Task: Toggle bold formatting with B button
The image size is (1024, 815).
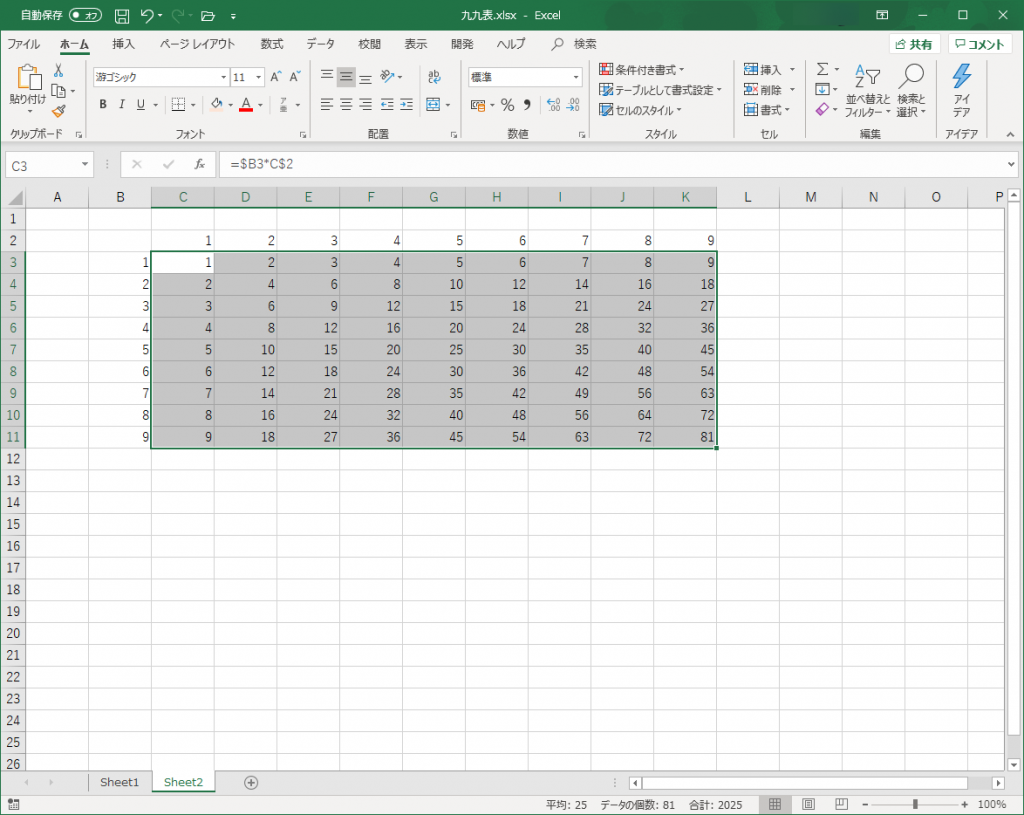Action: coord(103,105)
